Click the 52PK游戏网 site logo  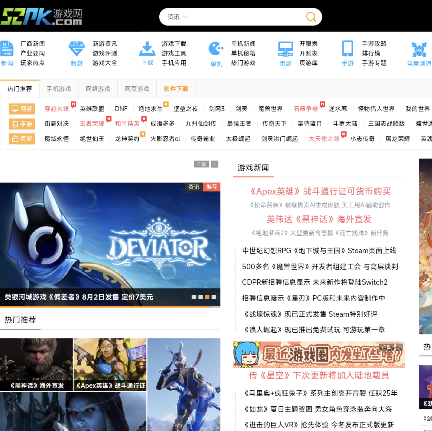point(41,17)
